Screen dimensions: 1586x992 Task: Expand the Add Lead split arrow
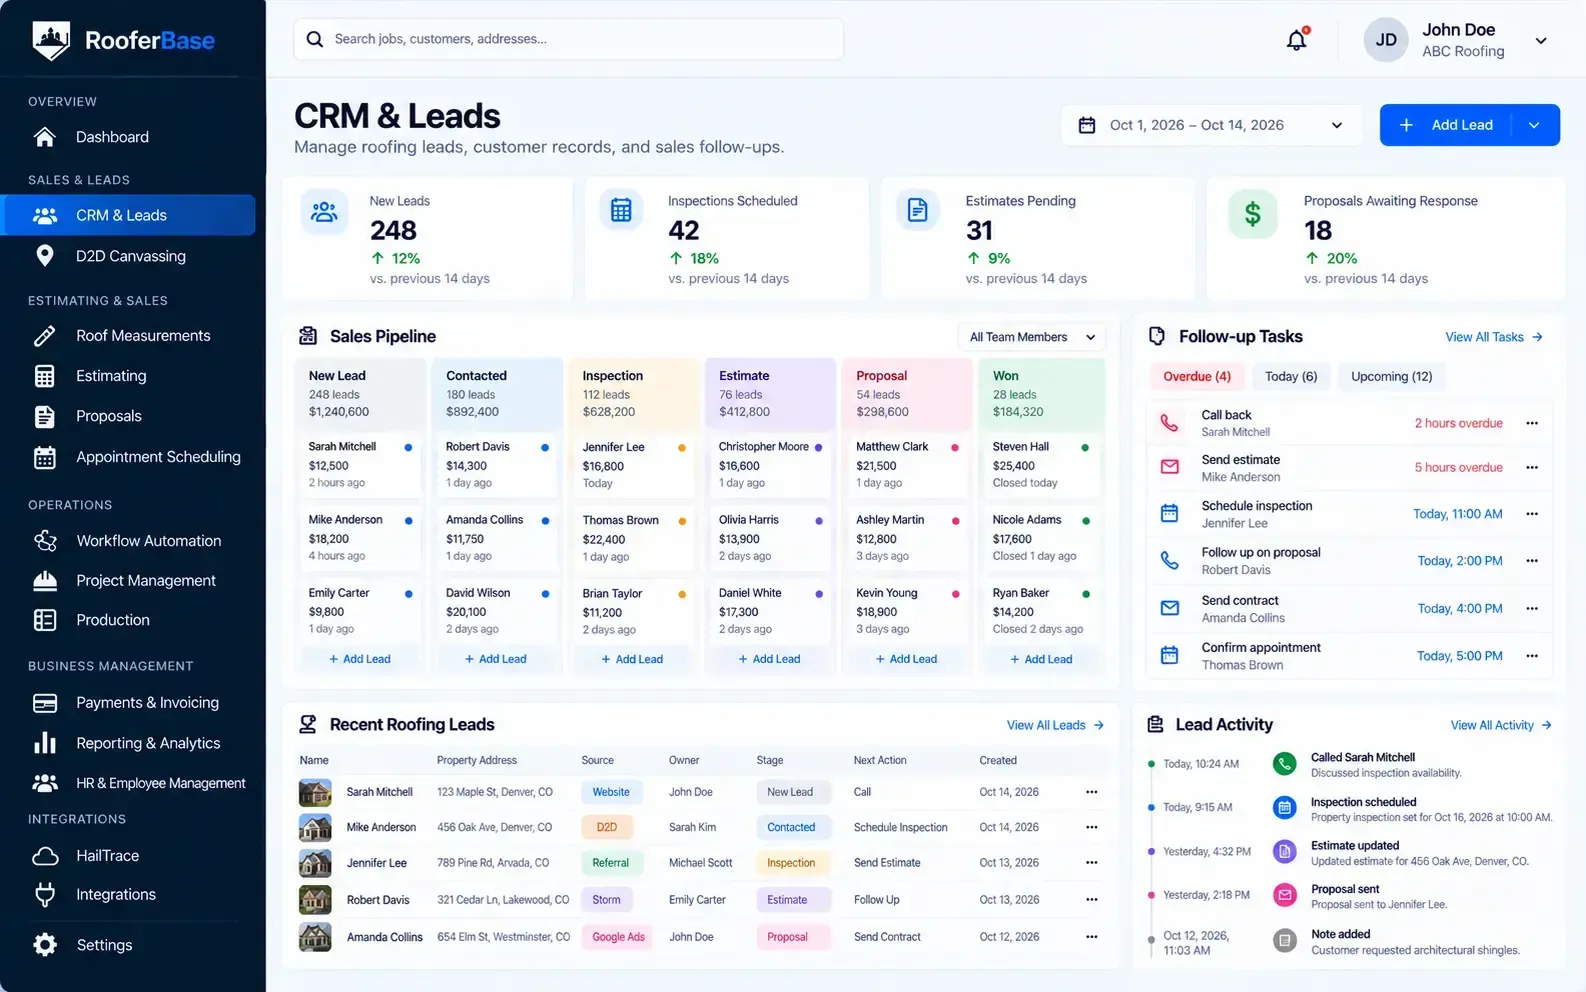[1535, 125]
